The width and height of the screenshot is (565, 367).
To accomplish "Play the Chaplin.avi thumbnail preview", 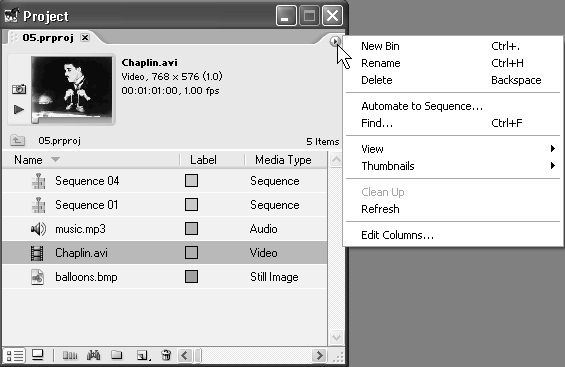I will [x=19, y=109].
